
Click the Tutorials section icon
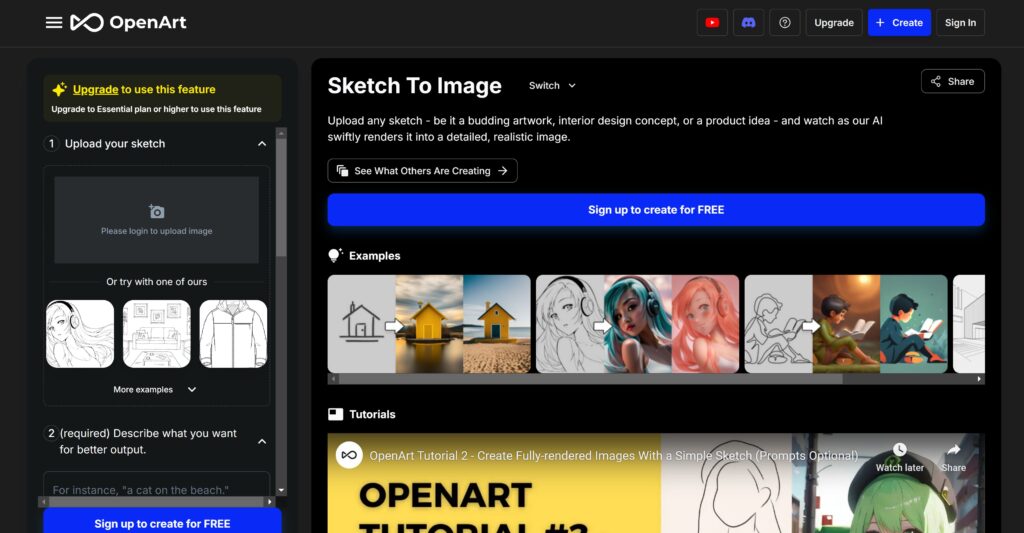(x=336, y=414)
